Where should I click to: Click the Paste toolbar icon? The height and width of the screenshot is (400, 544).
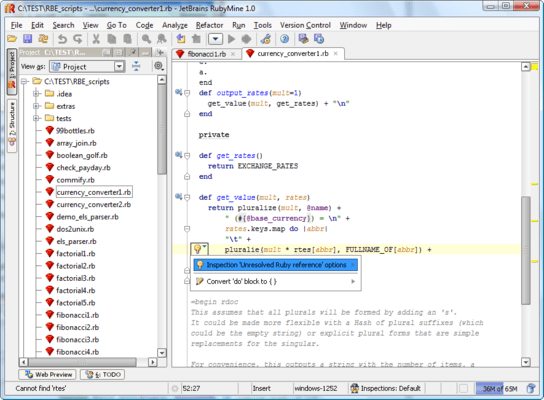128,39
